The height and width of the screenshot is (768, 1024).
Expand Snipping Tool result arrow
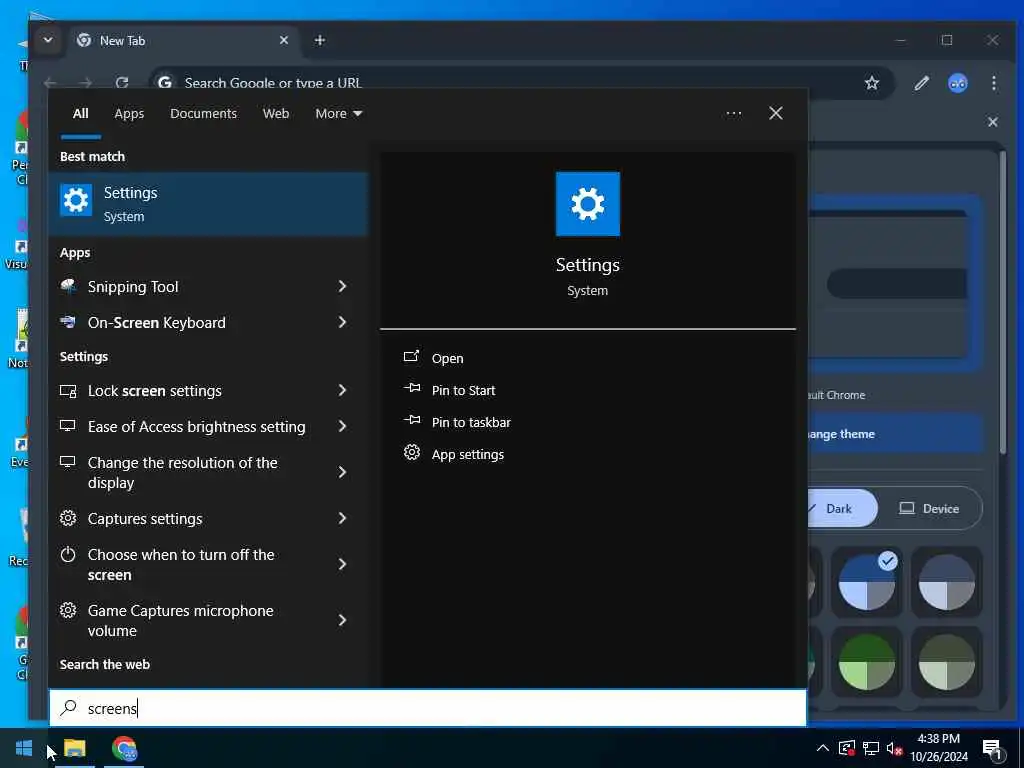point(342,286)
